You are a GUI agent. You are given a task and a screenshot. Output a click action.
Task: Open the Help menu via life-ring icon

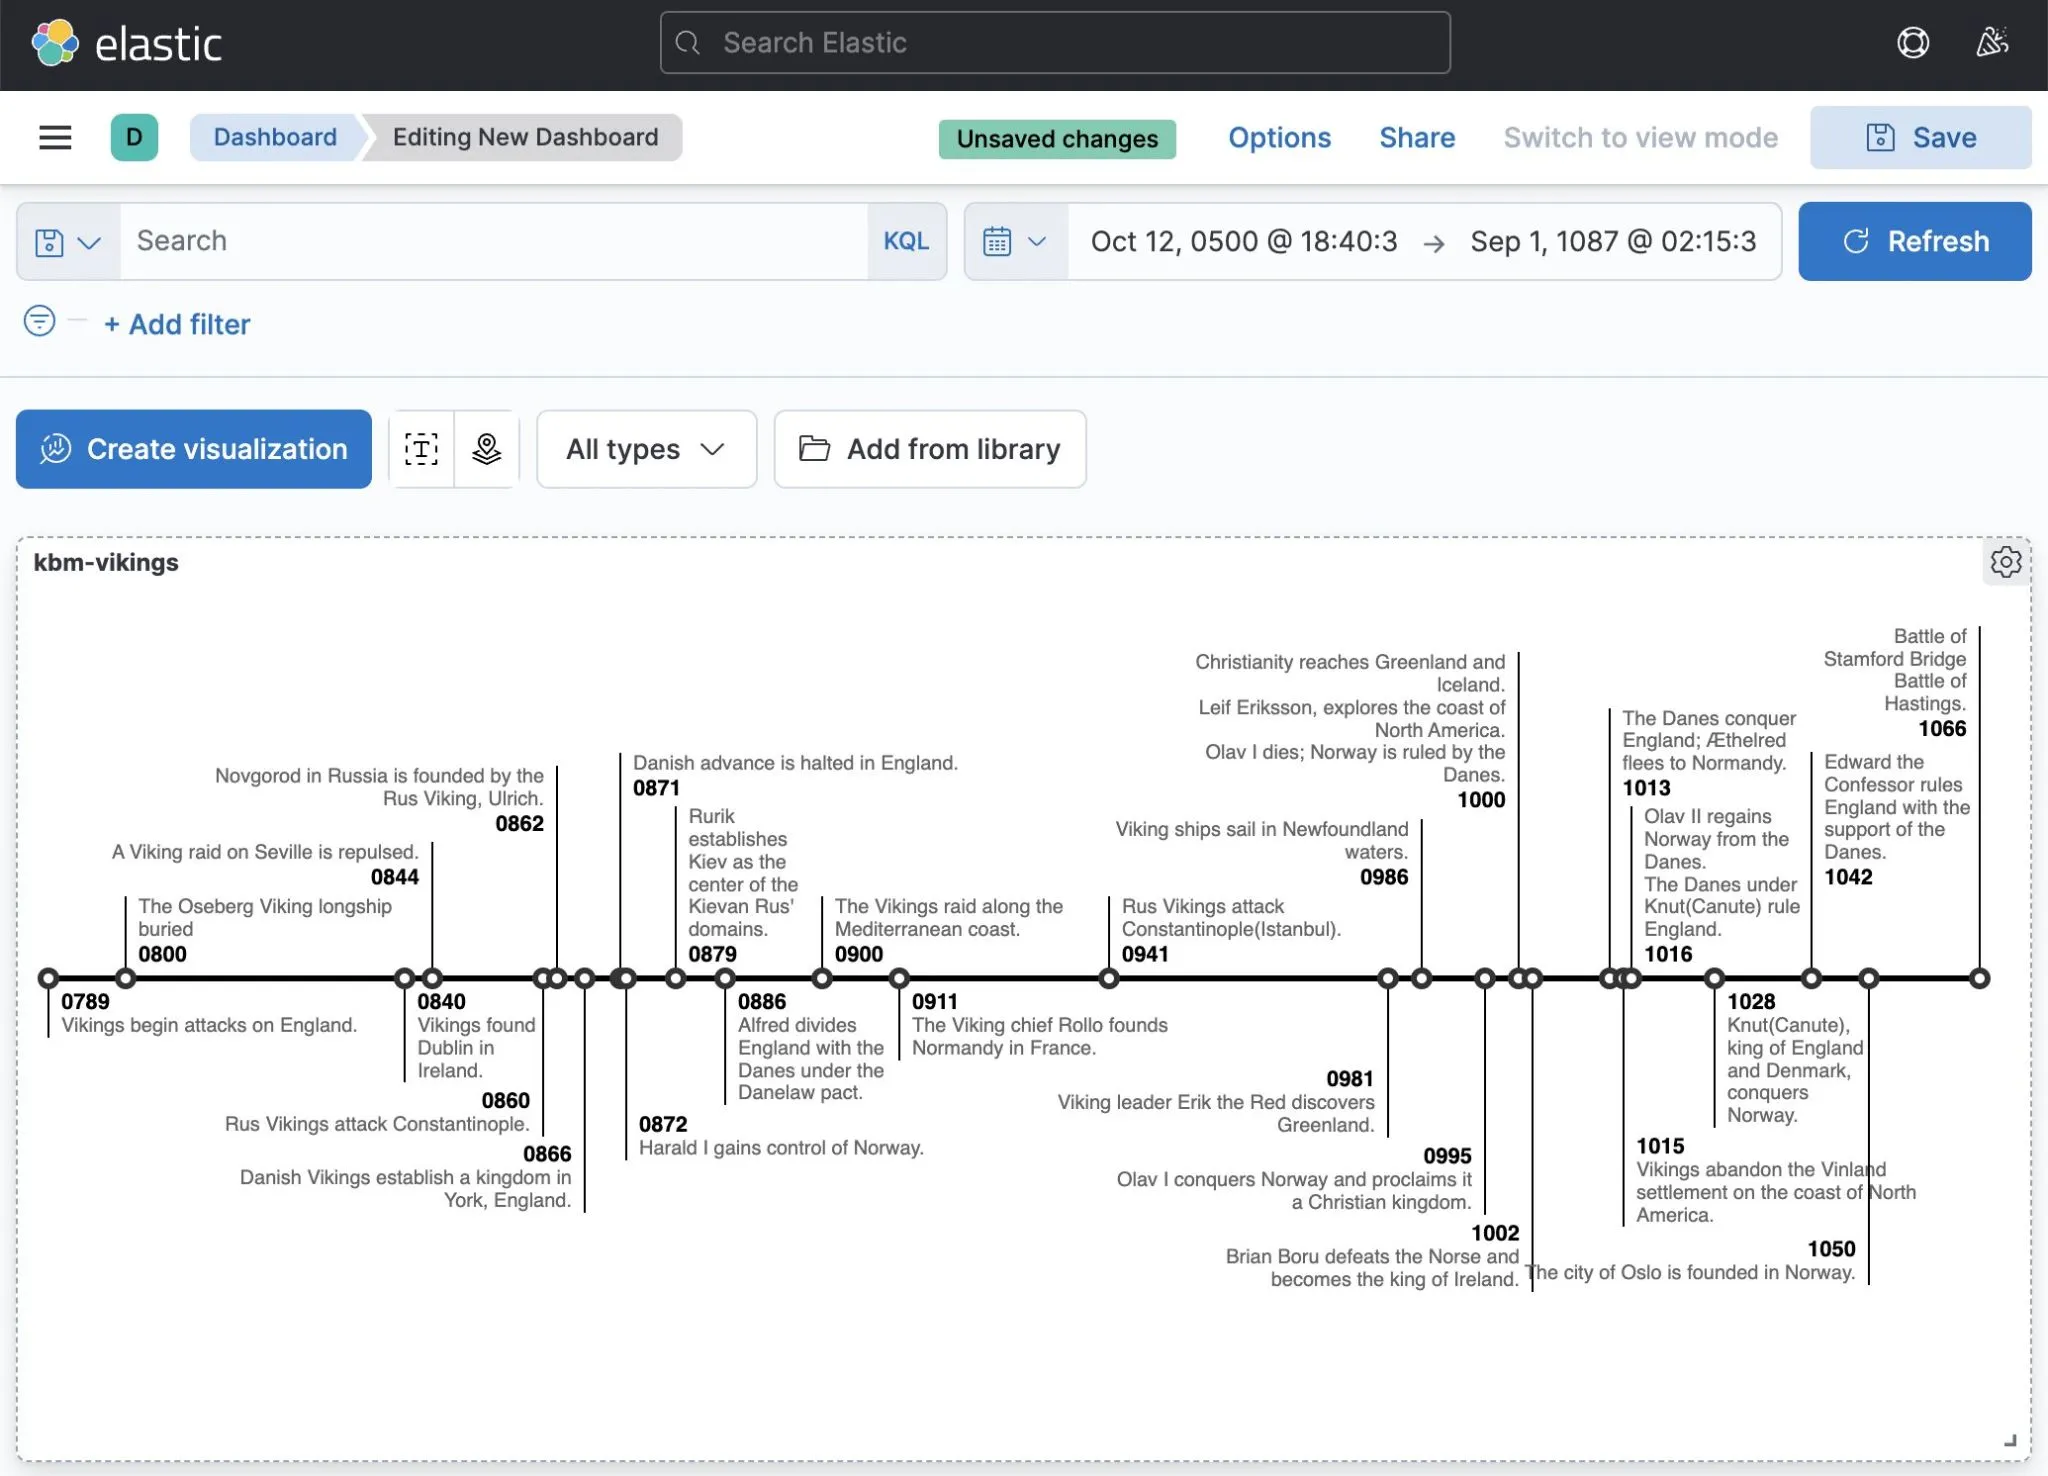1913,42
